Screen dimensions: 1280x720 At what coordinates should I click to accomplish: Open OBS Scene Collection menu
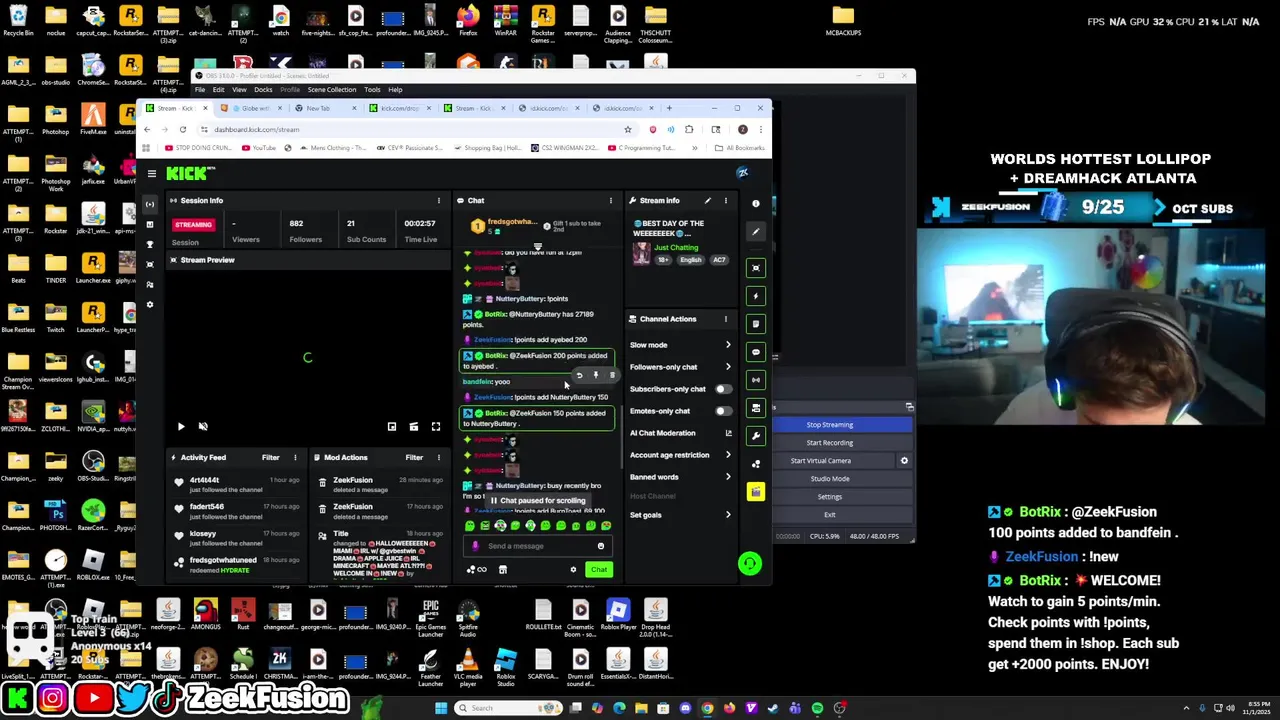click(x=331, y=90)
